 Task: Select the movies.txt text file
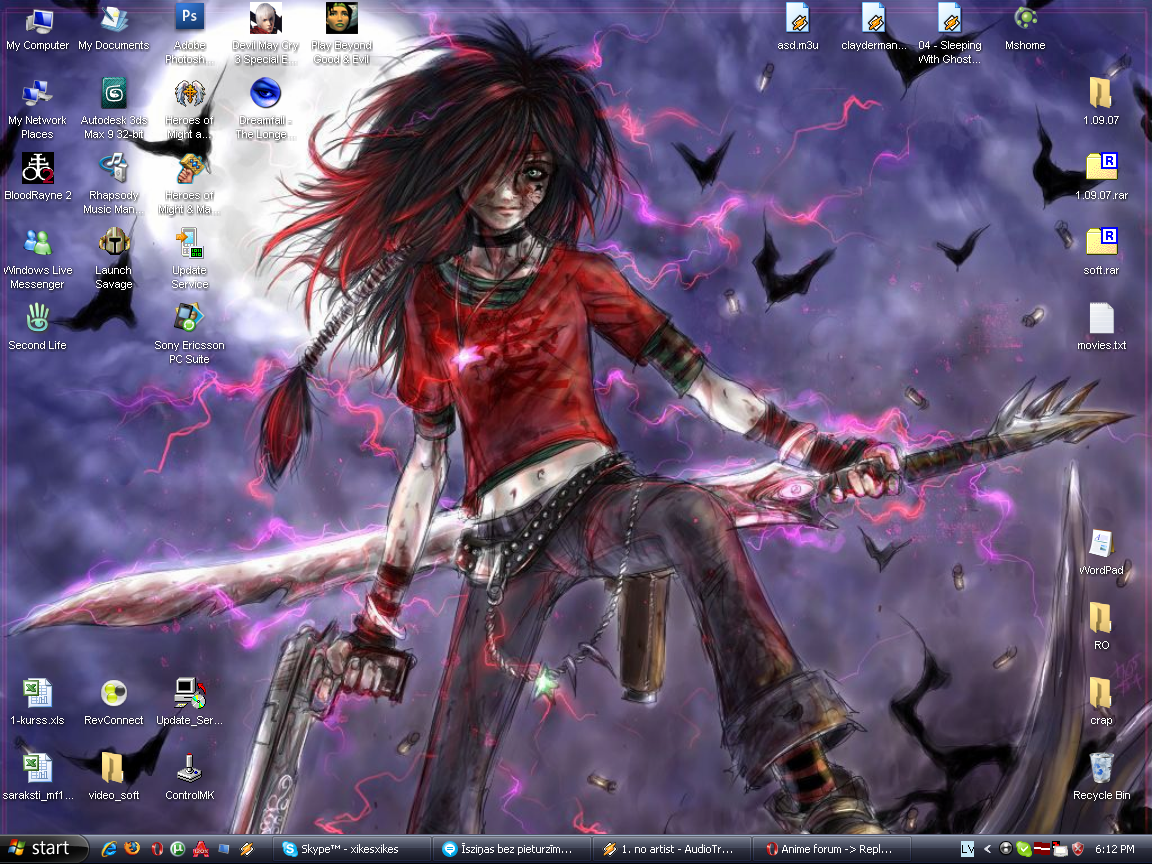(x=1101, y=327)
